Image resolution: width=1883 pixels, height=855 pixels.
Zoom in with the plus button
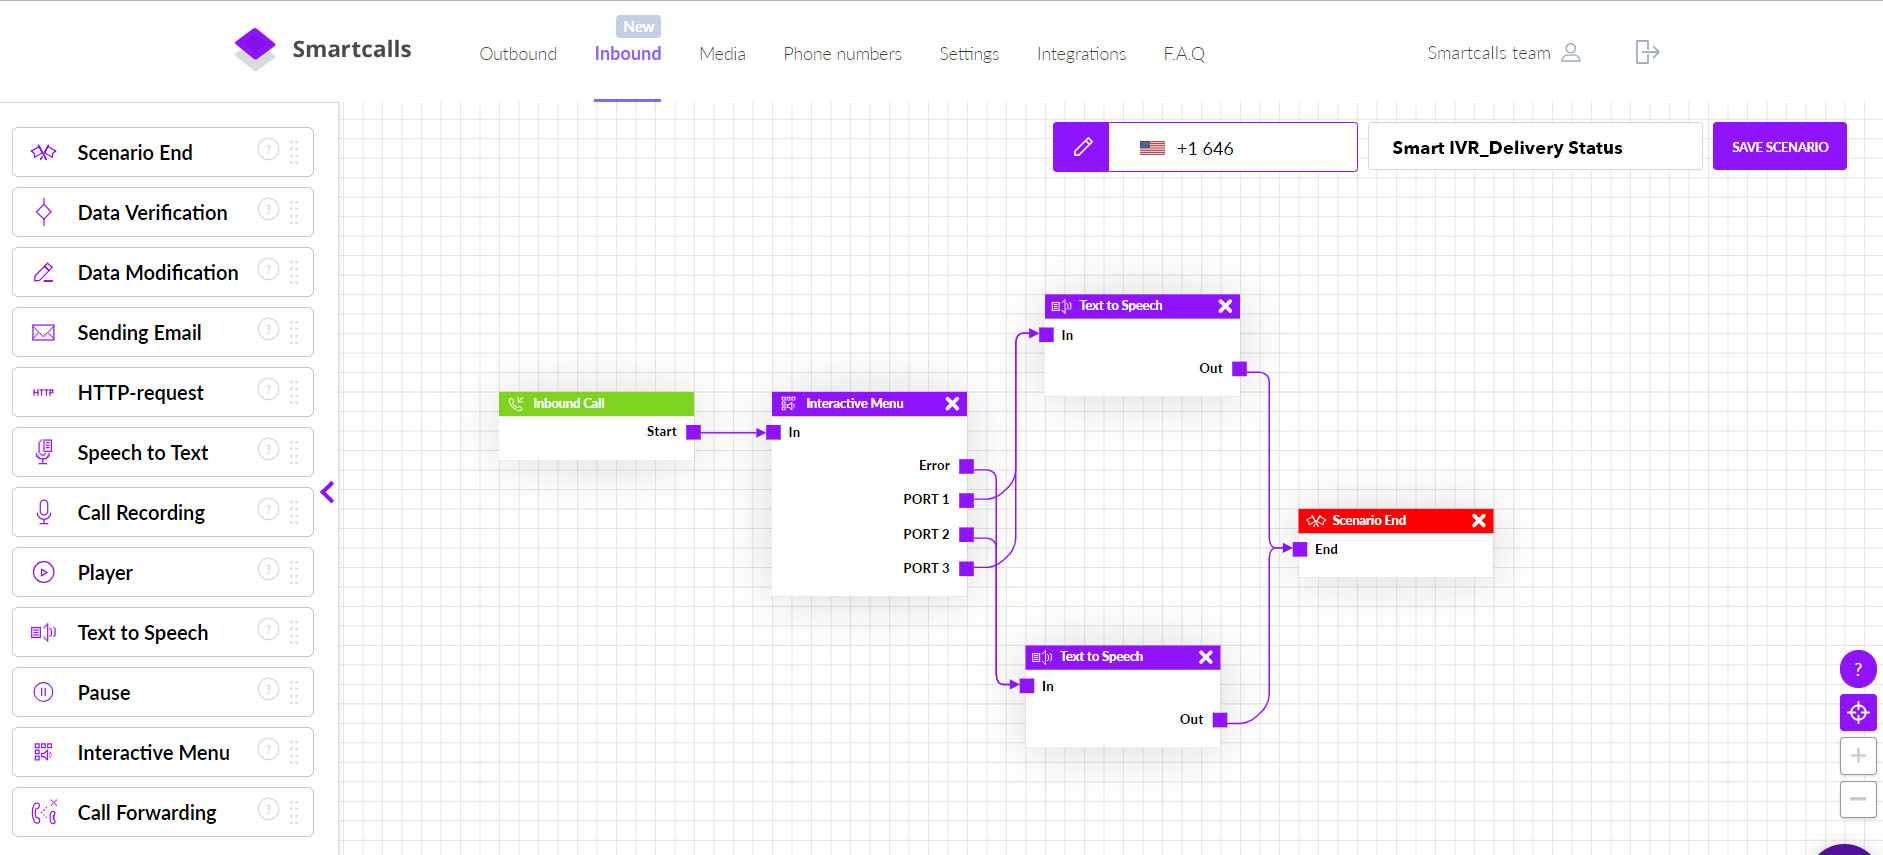coord(1857,756)
